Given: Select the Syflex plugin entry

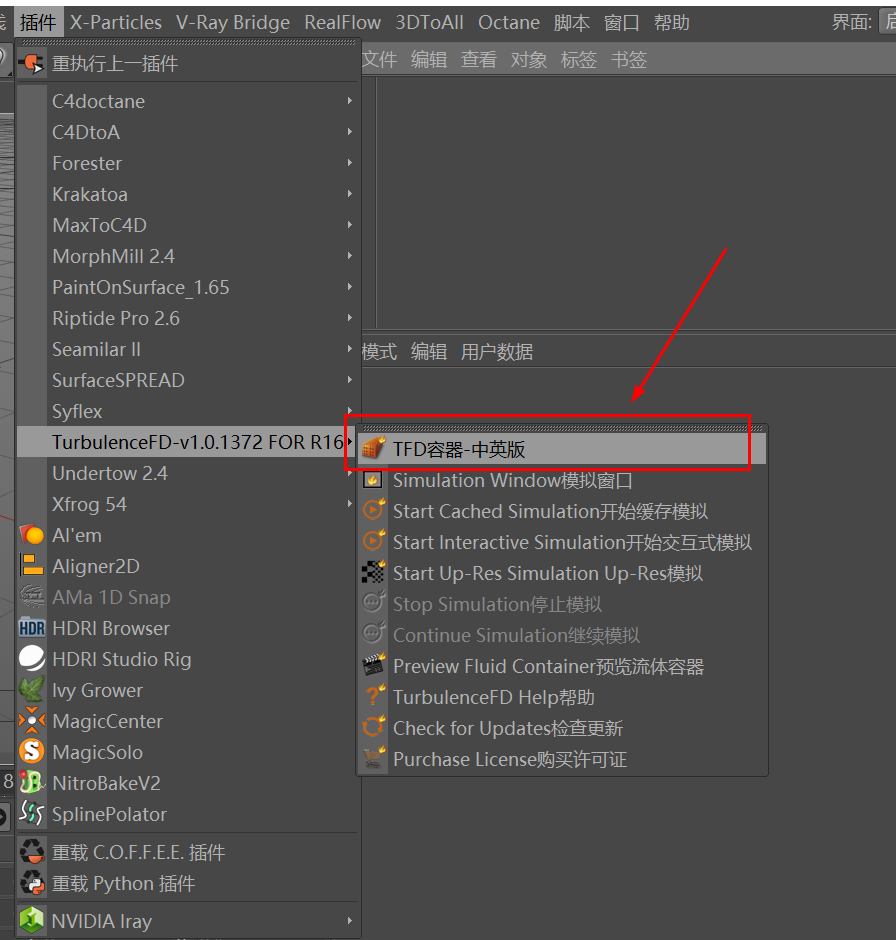Looking at the screenshot, I should [x=187, y=411].
